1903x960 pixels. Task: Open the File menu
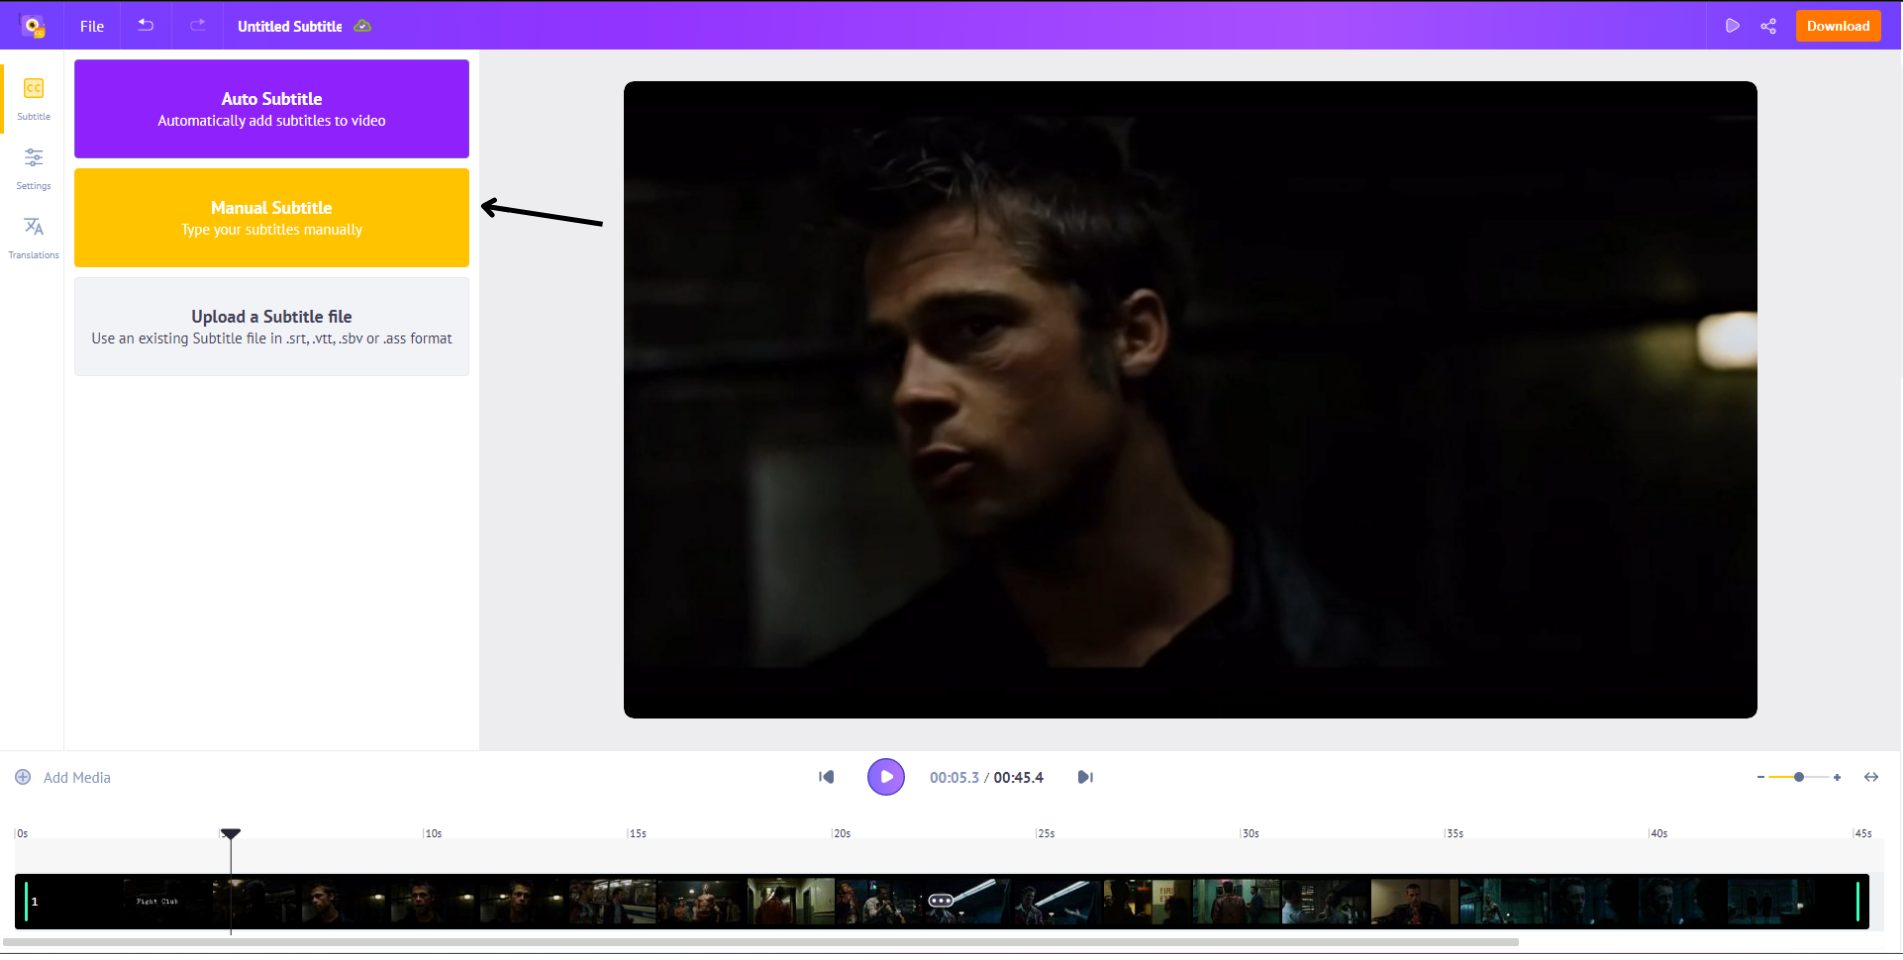92,26
